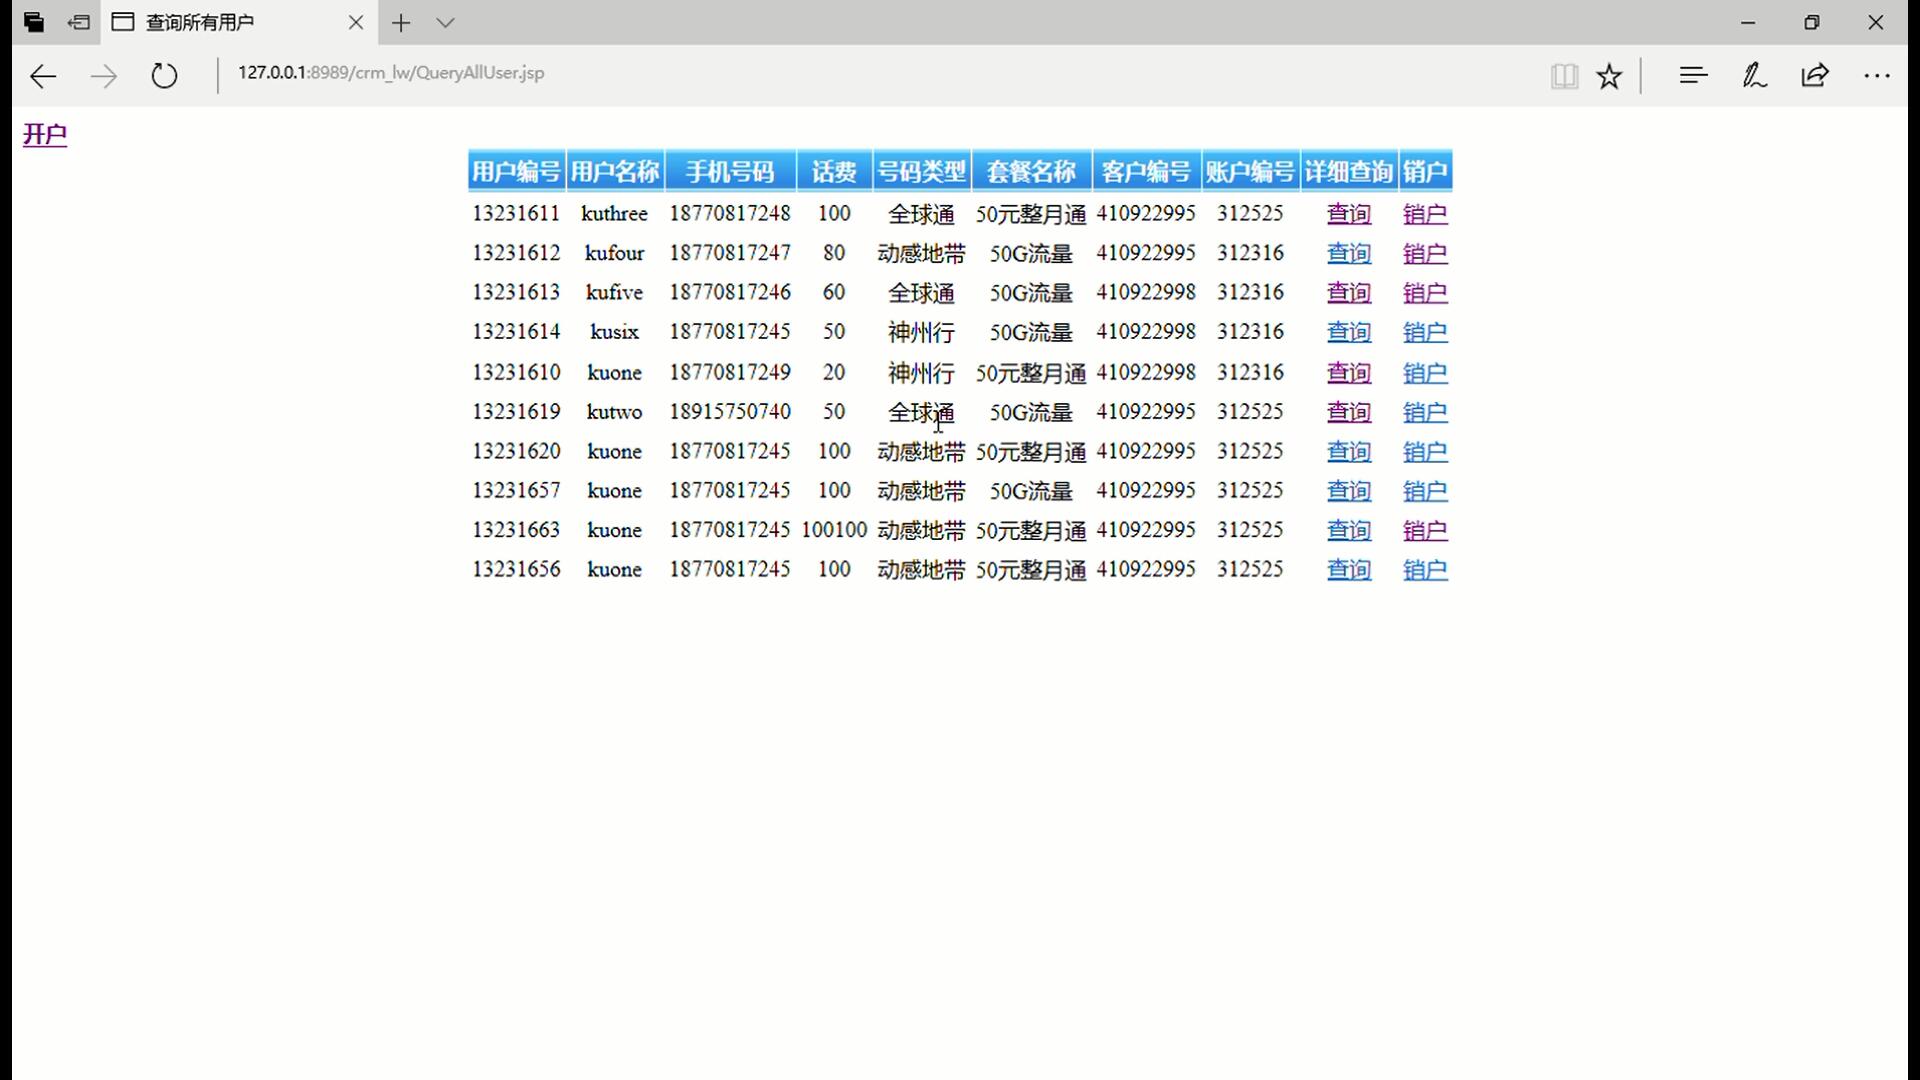This screenshot has height=1080, width=1920.
Task: Click 销户 link for user 13231610
Action: click(x=1425, y=373)
